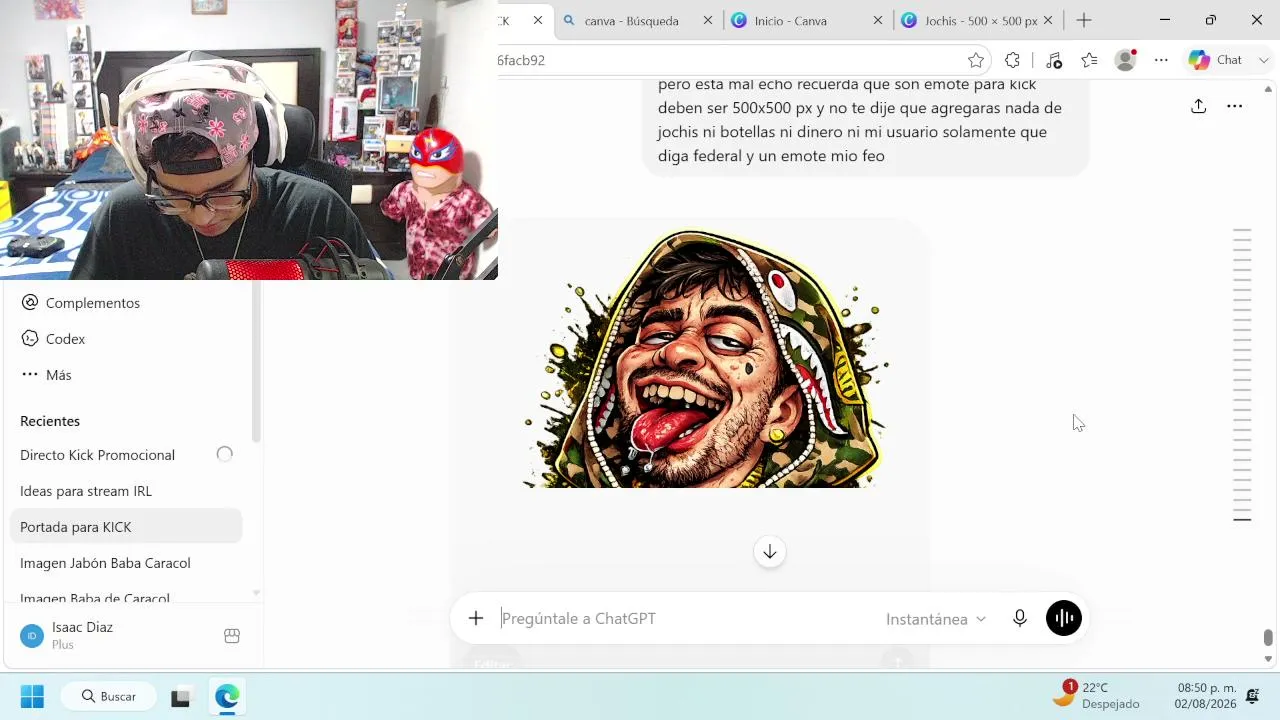Click the page scrollbar down arrow
Screen dimensions: 1280x720
1268,659
